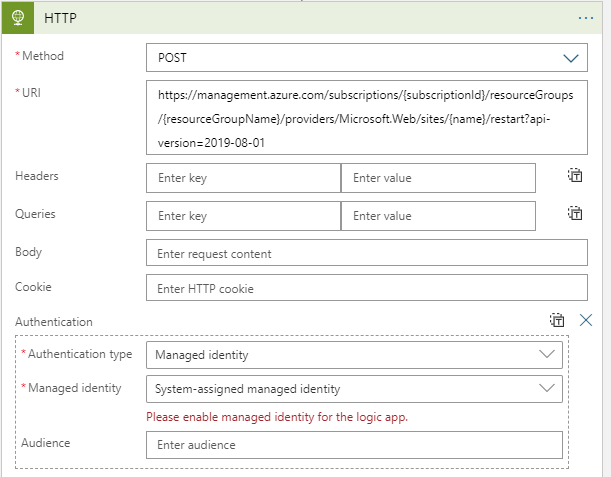This screenshot has height=477, width=611.
Task: Click the Authentication section label
Action: 54,322
